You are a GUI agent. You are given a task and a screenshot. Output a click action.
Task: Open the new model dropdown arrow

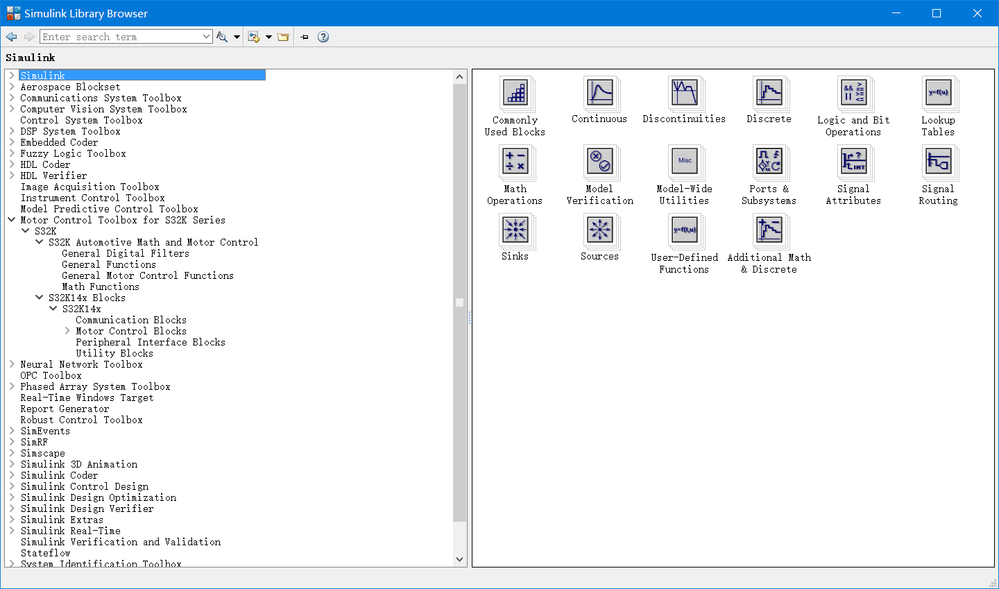tap(269, 37)
